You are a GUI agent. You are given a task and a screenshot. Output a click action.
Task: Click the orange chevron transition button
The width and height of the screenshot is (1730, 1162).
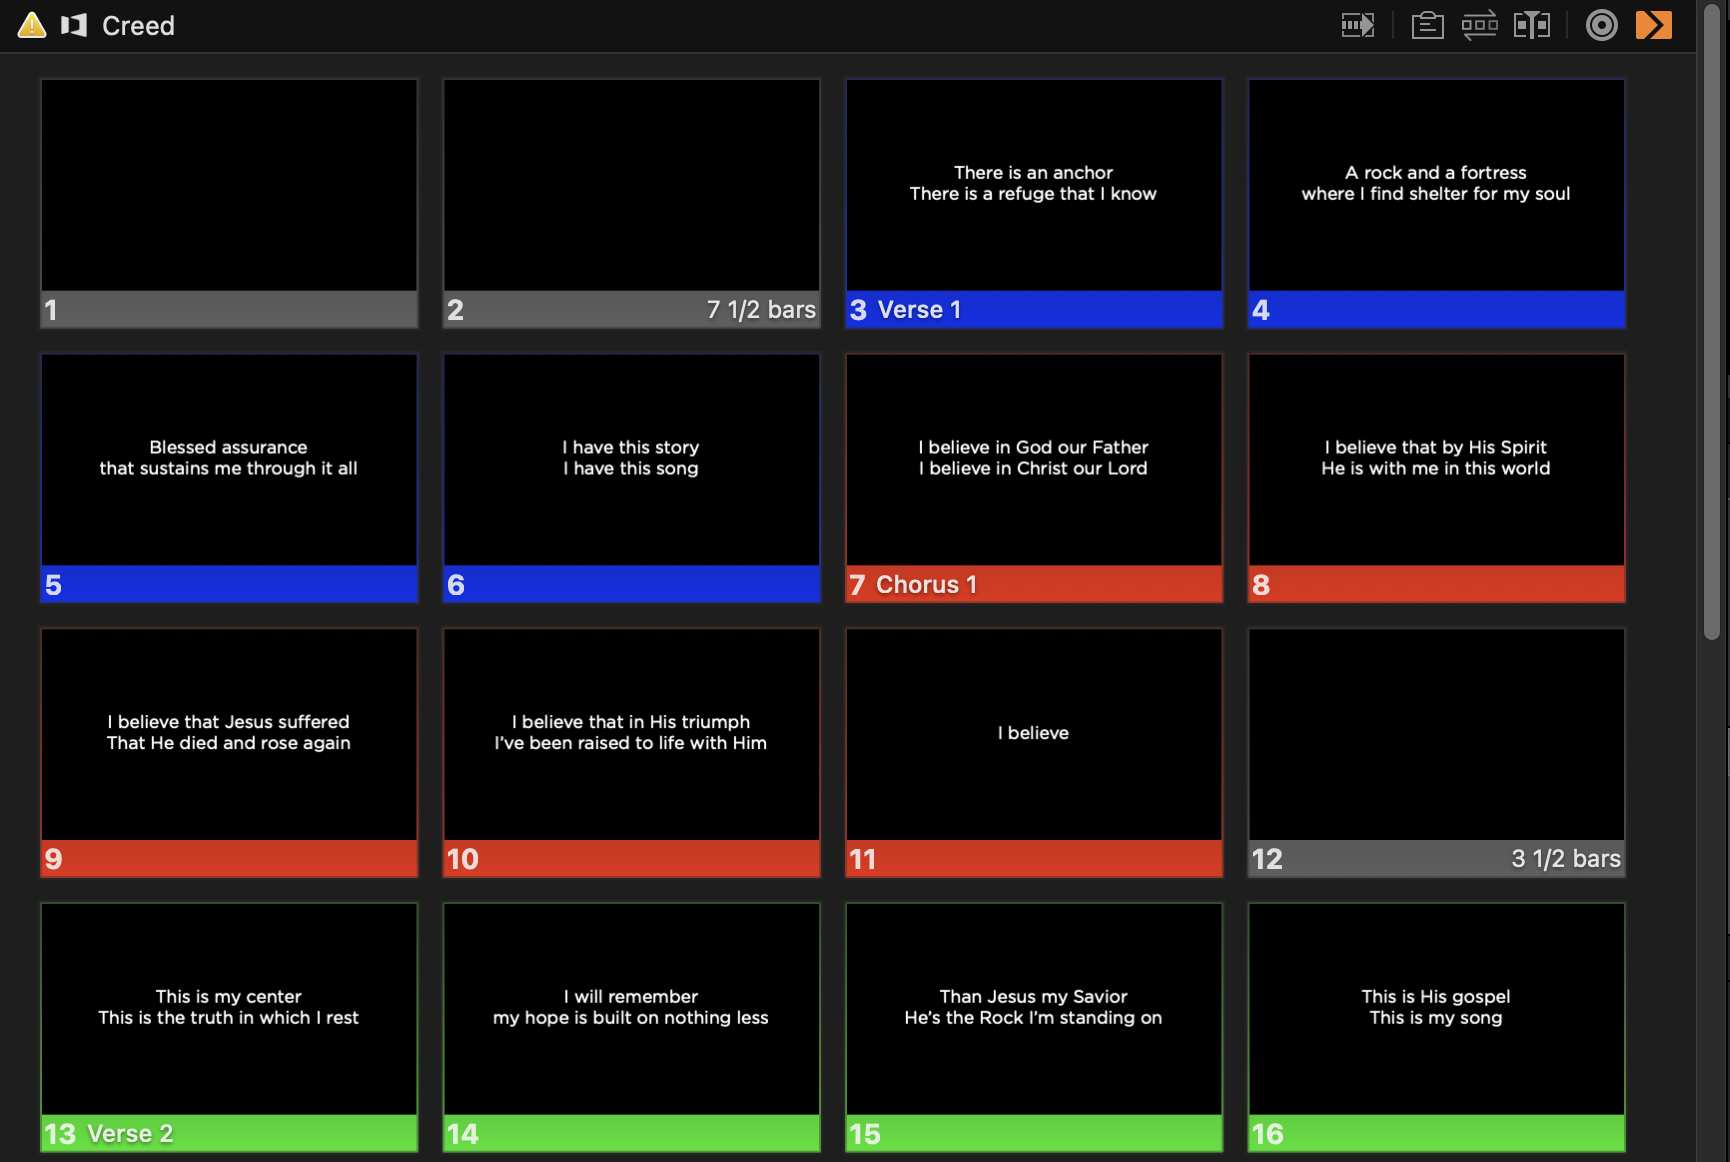tap(1653, 25)
